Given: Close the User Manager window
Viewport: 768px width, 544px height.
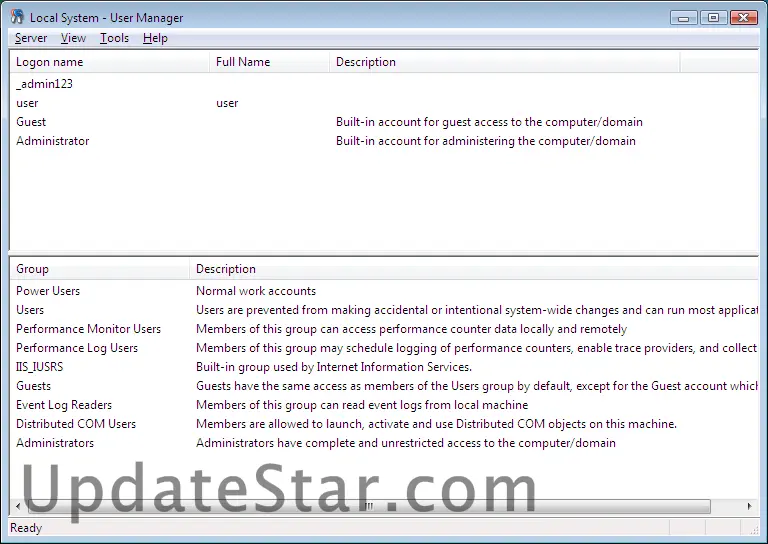Looking at the screenshot, I should click(x=744, y=18).
